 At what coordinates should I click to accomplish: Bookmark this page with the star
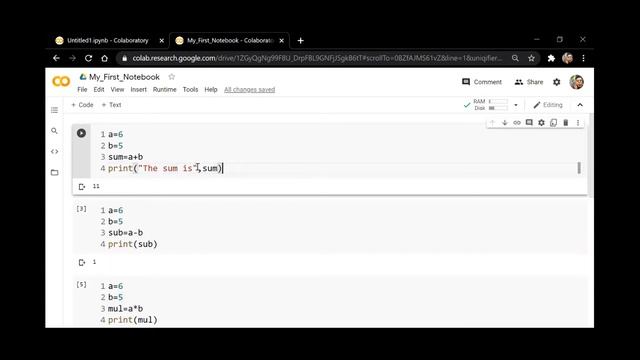tap(531, 58)
